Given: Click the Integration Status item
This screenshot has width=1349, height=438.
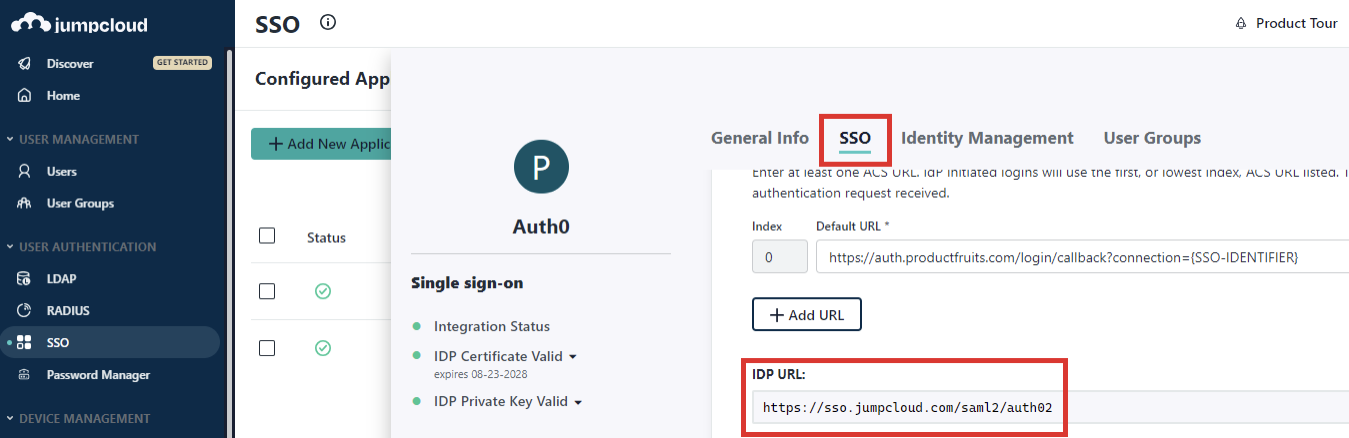Looking at the screenshot, I should click(491, 326).
